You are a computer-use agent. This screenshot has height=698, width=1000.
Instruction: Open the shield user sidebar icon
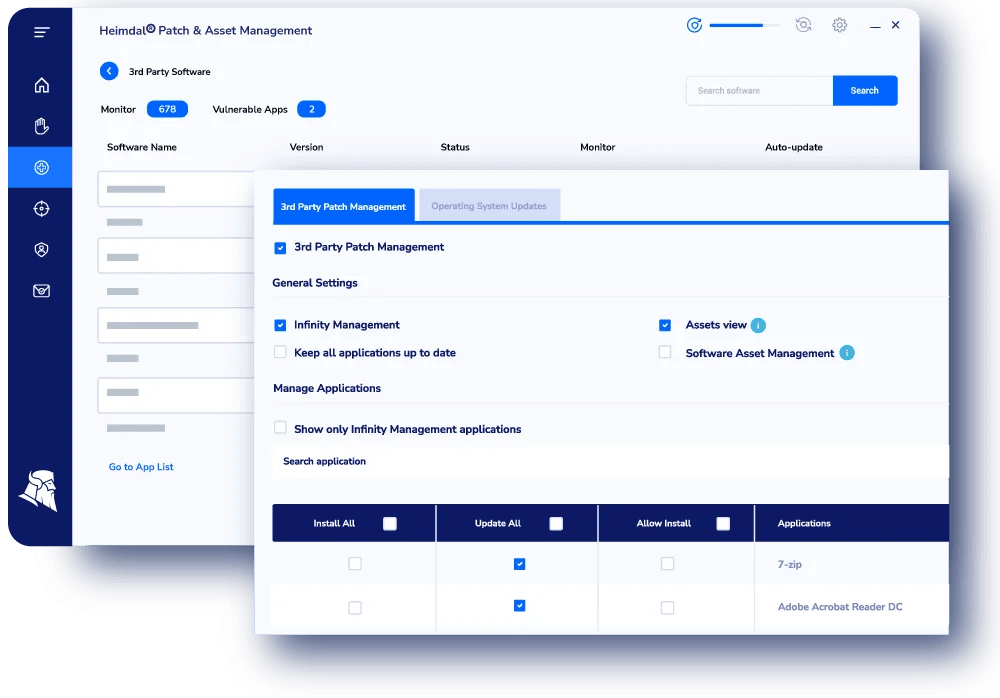[x=41, y=250]
